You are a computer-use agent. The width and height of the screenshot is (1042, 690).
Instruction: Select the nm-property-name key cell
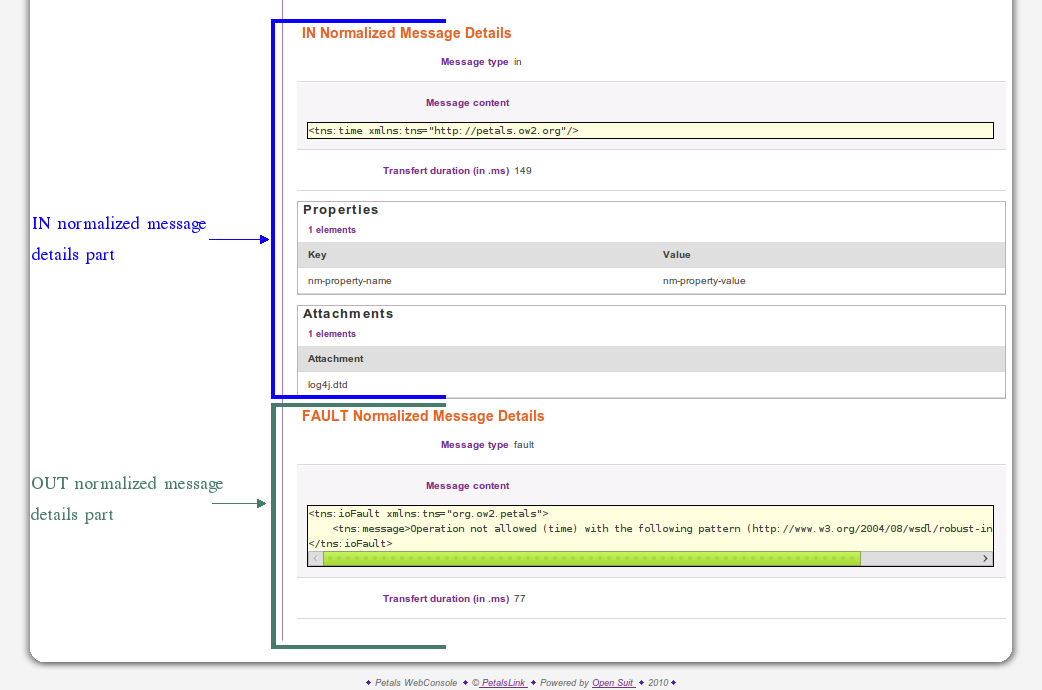350,281
